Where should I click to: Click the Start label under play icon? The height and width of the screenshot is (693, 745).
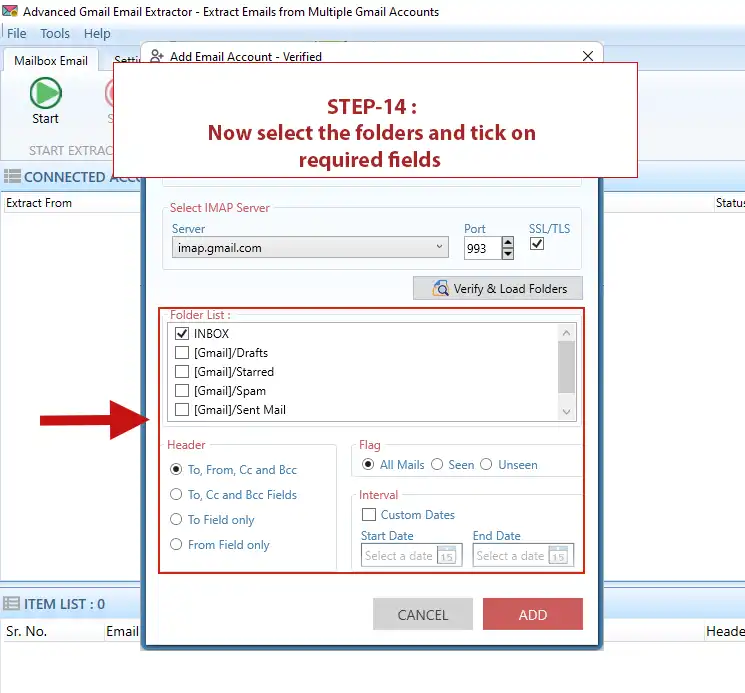point(45,118)
